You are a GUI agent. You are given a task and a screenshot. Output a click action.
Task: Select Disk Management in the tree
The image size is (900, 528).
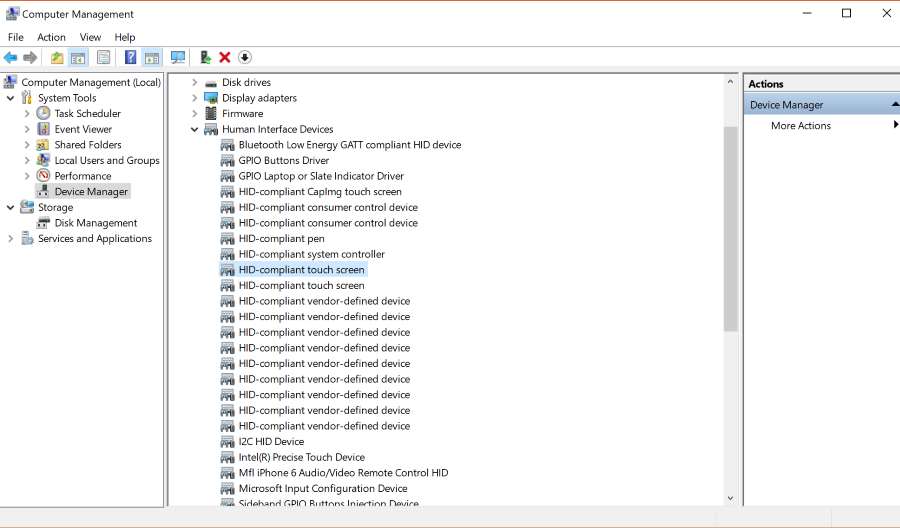click(96, 223)
